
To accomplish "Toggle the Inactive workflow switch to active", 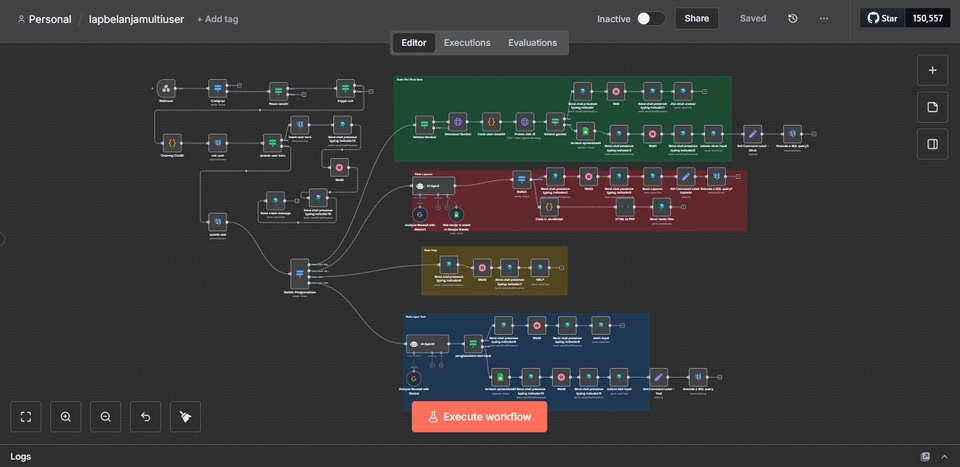I will pos(650,18).
